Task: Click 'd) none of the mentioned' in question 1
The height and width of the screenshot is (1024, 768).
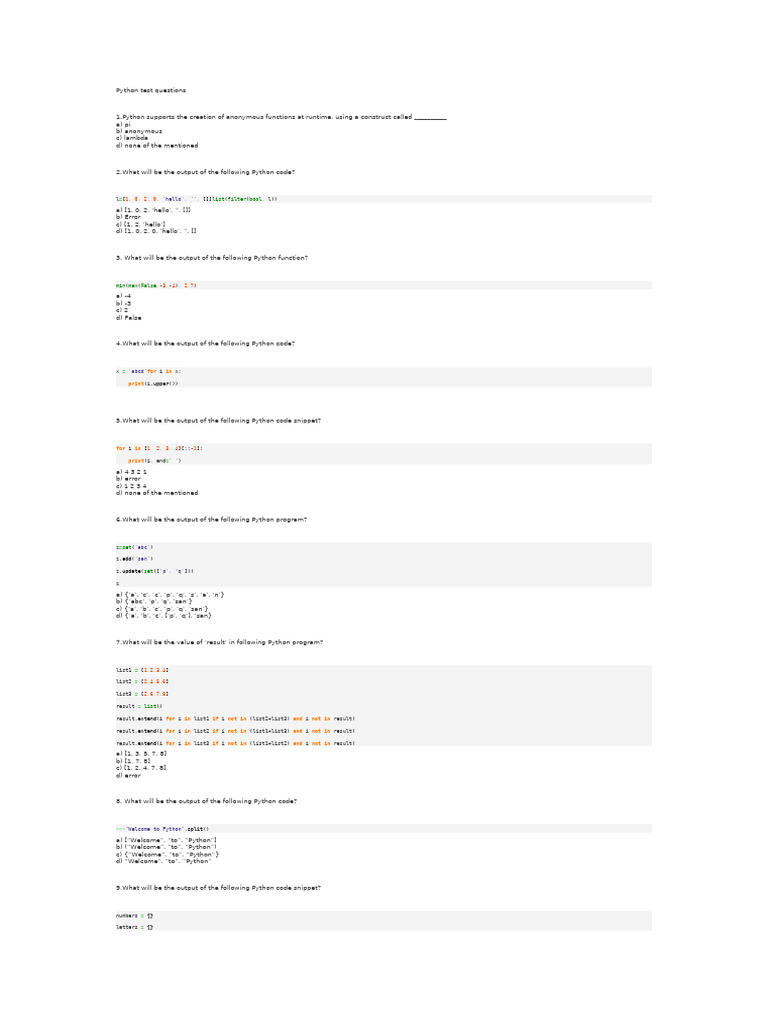Action: click(156, 145)
